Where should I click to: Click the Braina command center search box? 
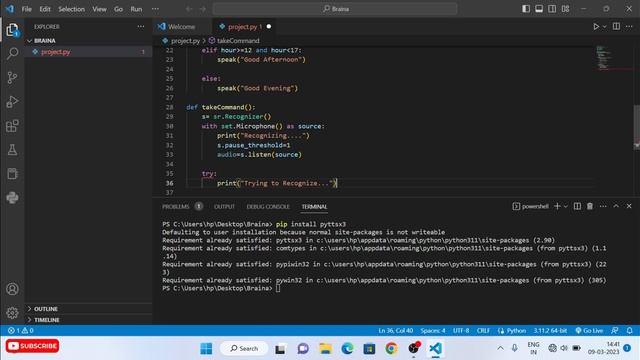(x=335, y=9)
